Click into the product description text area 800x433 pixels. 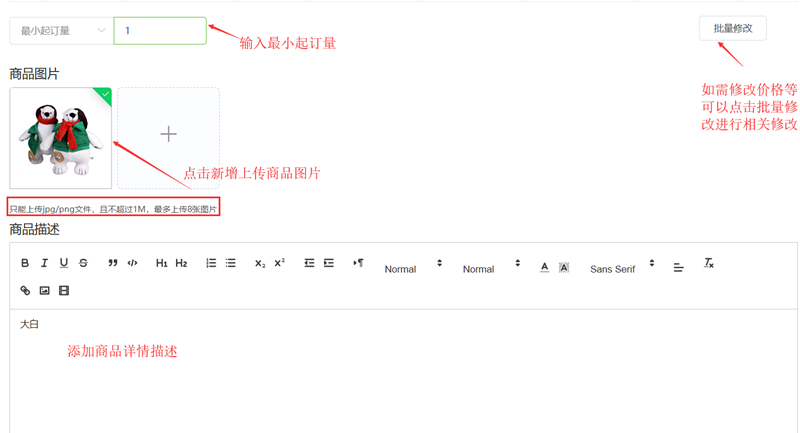pyautogui.click(x=403, y=371)
